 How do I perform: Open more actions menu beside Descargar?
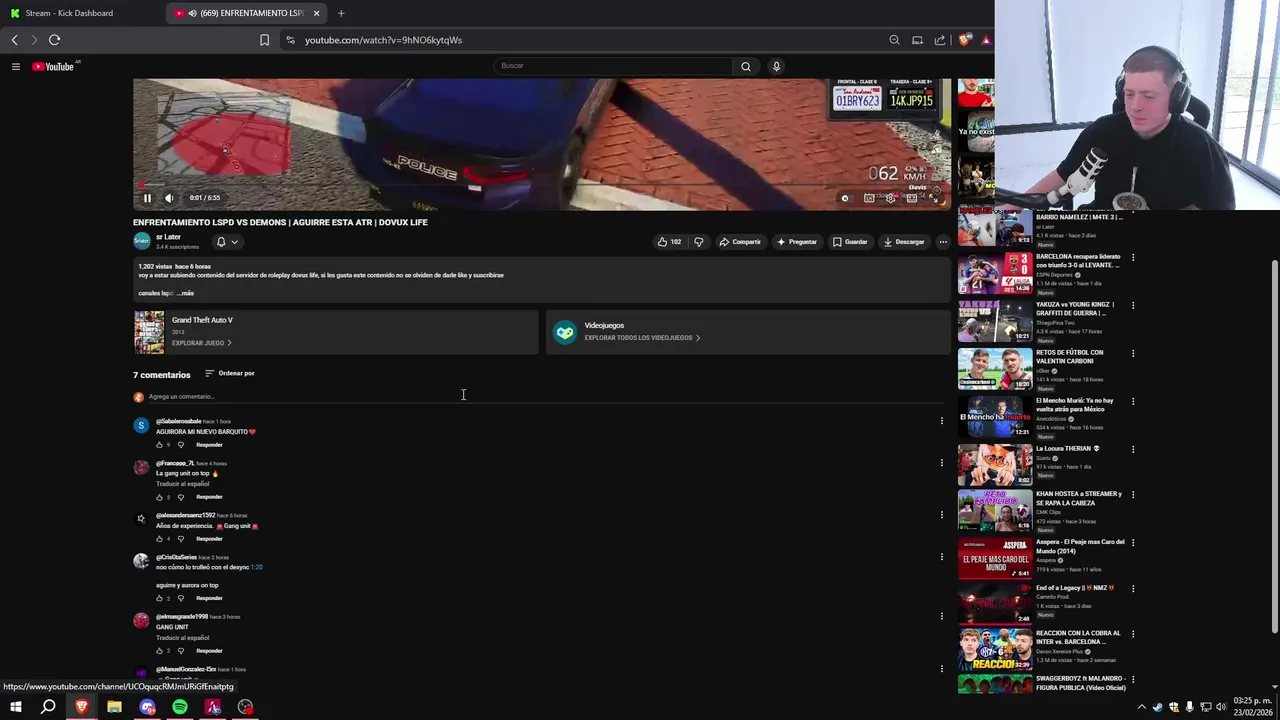(x=943, y=242)
